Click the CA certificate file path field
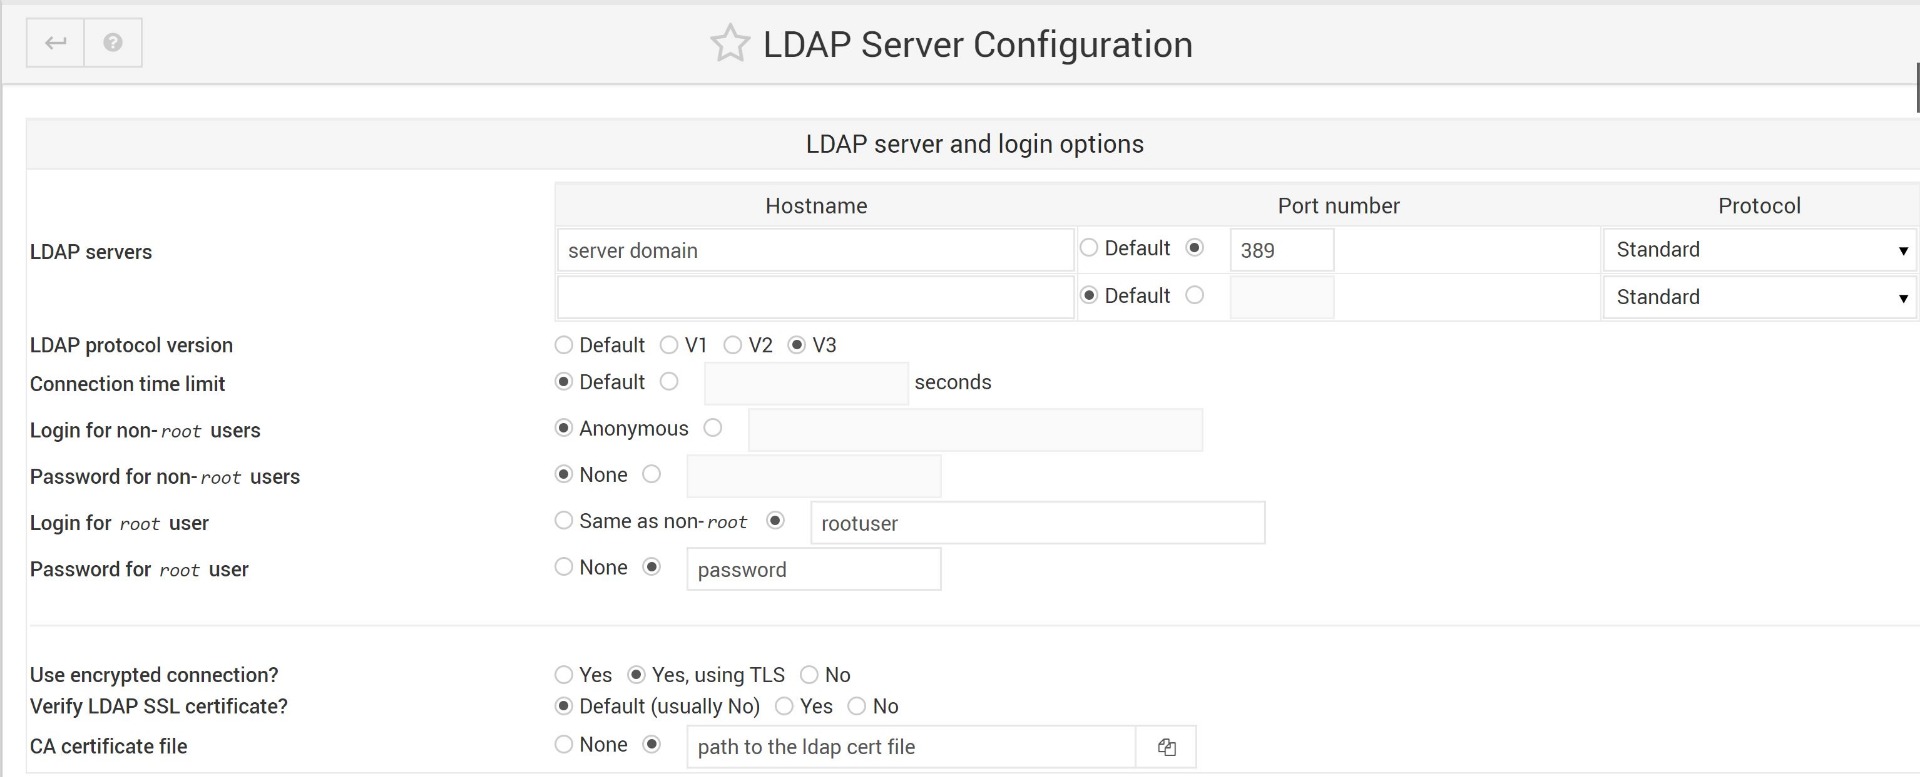 tap(910, 747)
